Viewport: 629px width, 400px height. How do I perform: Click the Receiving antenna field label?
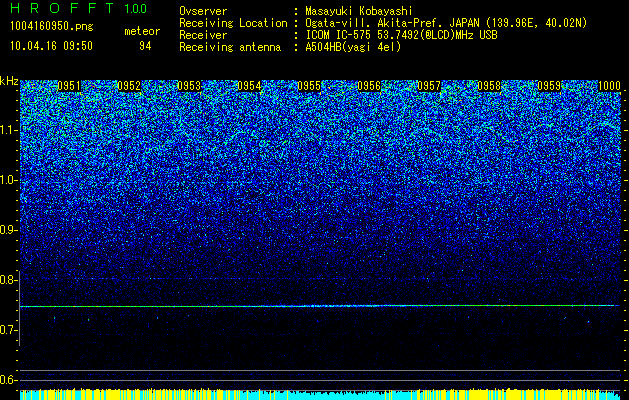coord(230,47)
